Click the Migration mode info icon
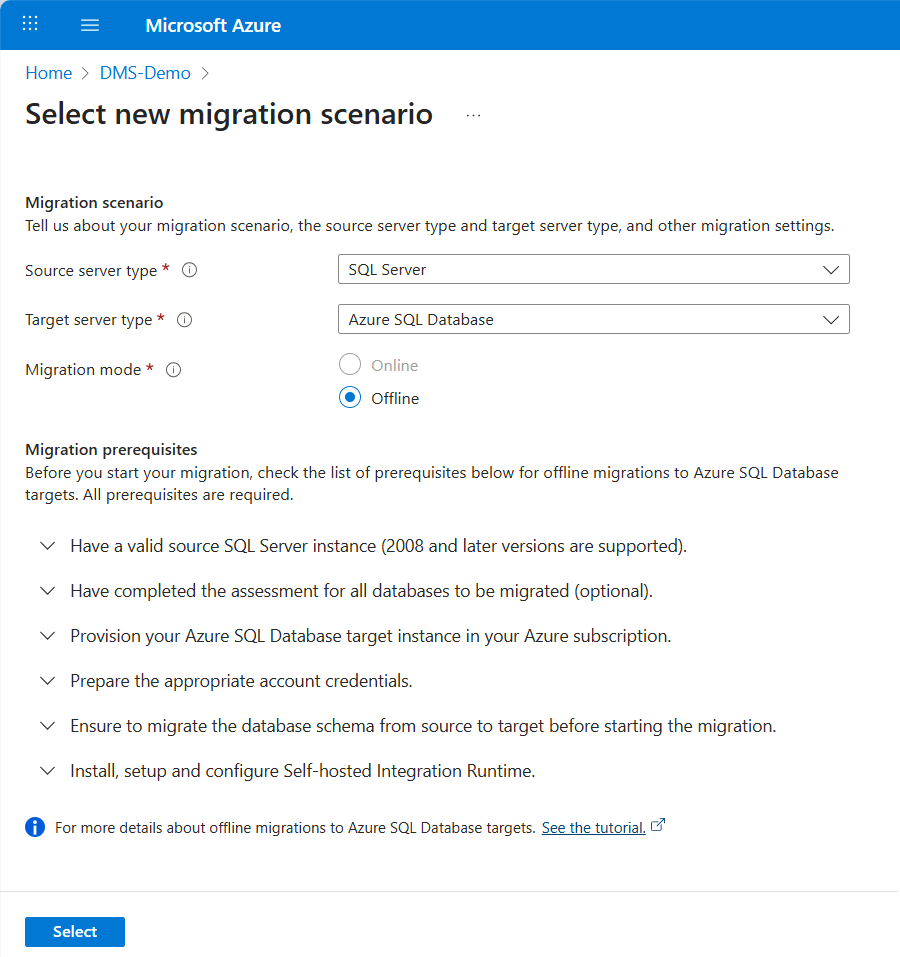 (173, 370)
